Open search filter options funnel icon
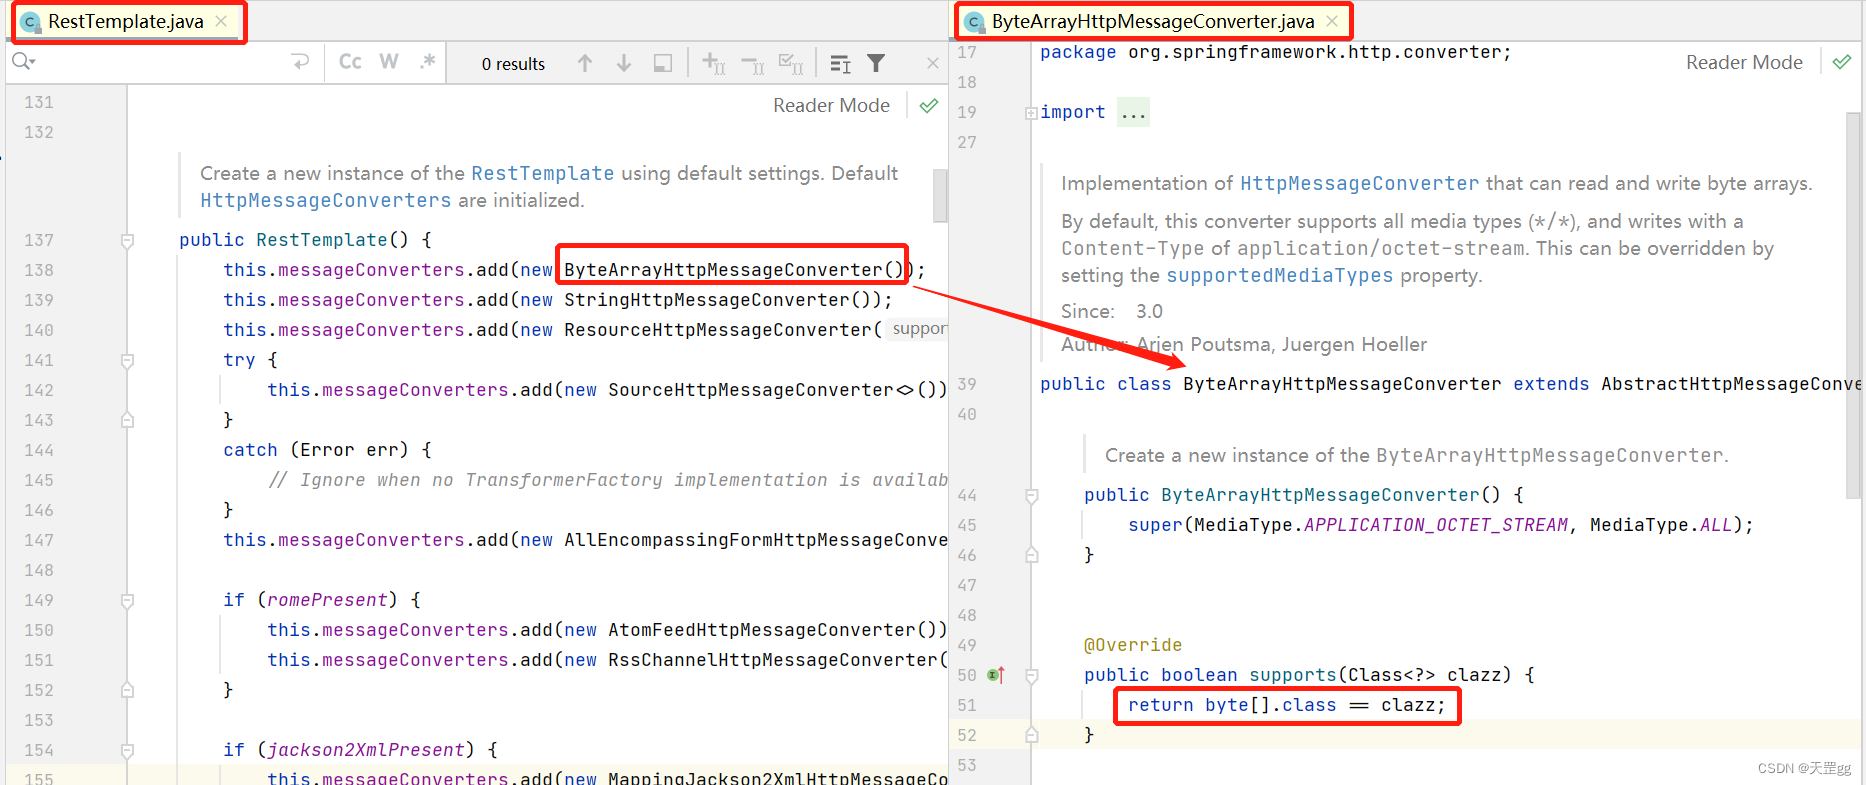This screenshot has height=785, width=1866. (x=876, y=63)
